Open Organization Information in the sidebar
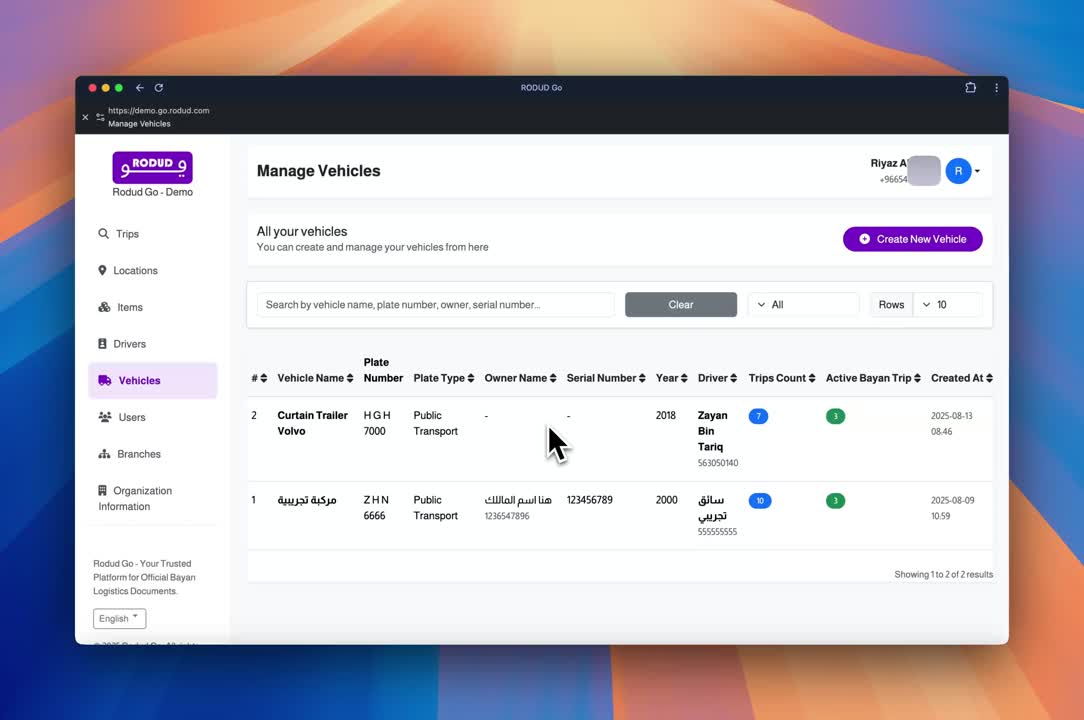 coord(153,498)
